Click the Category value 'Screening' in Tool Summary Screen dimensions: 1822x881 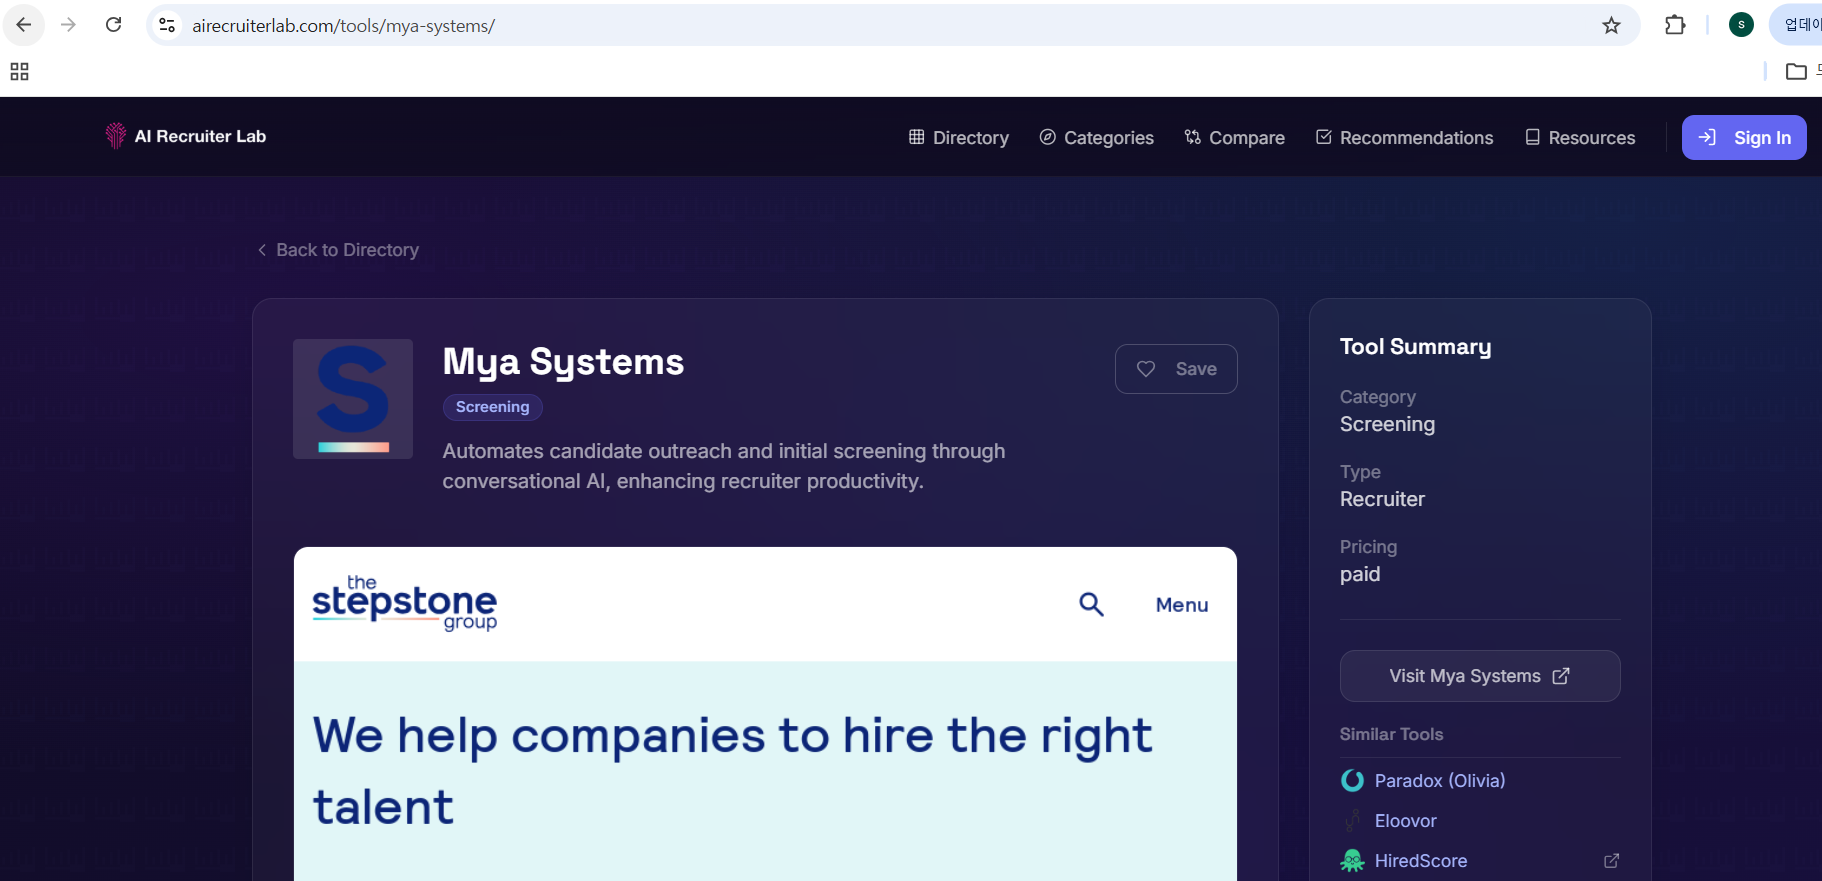click(x=1387, y=424)
